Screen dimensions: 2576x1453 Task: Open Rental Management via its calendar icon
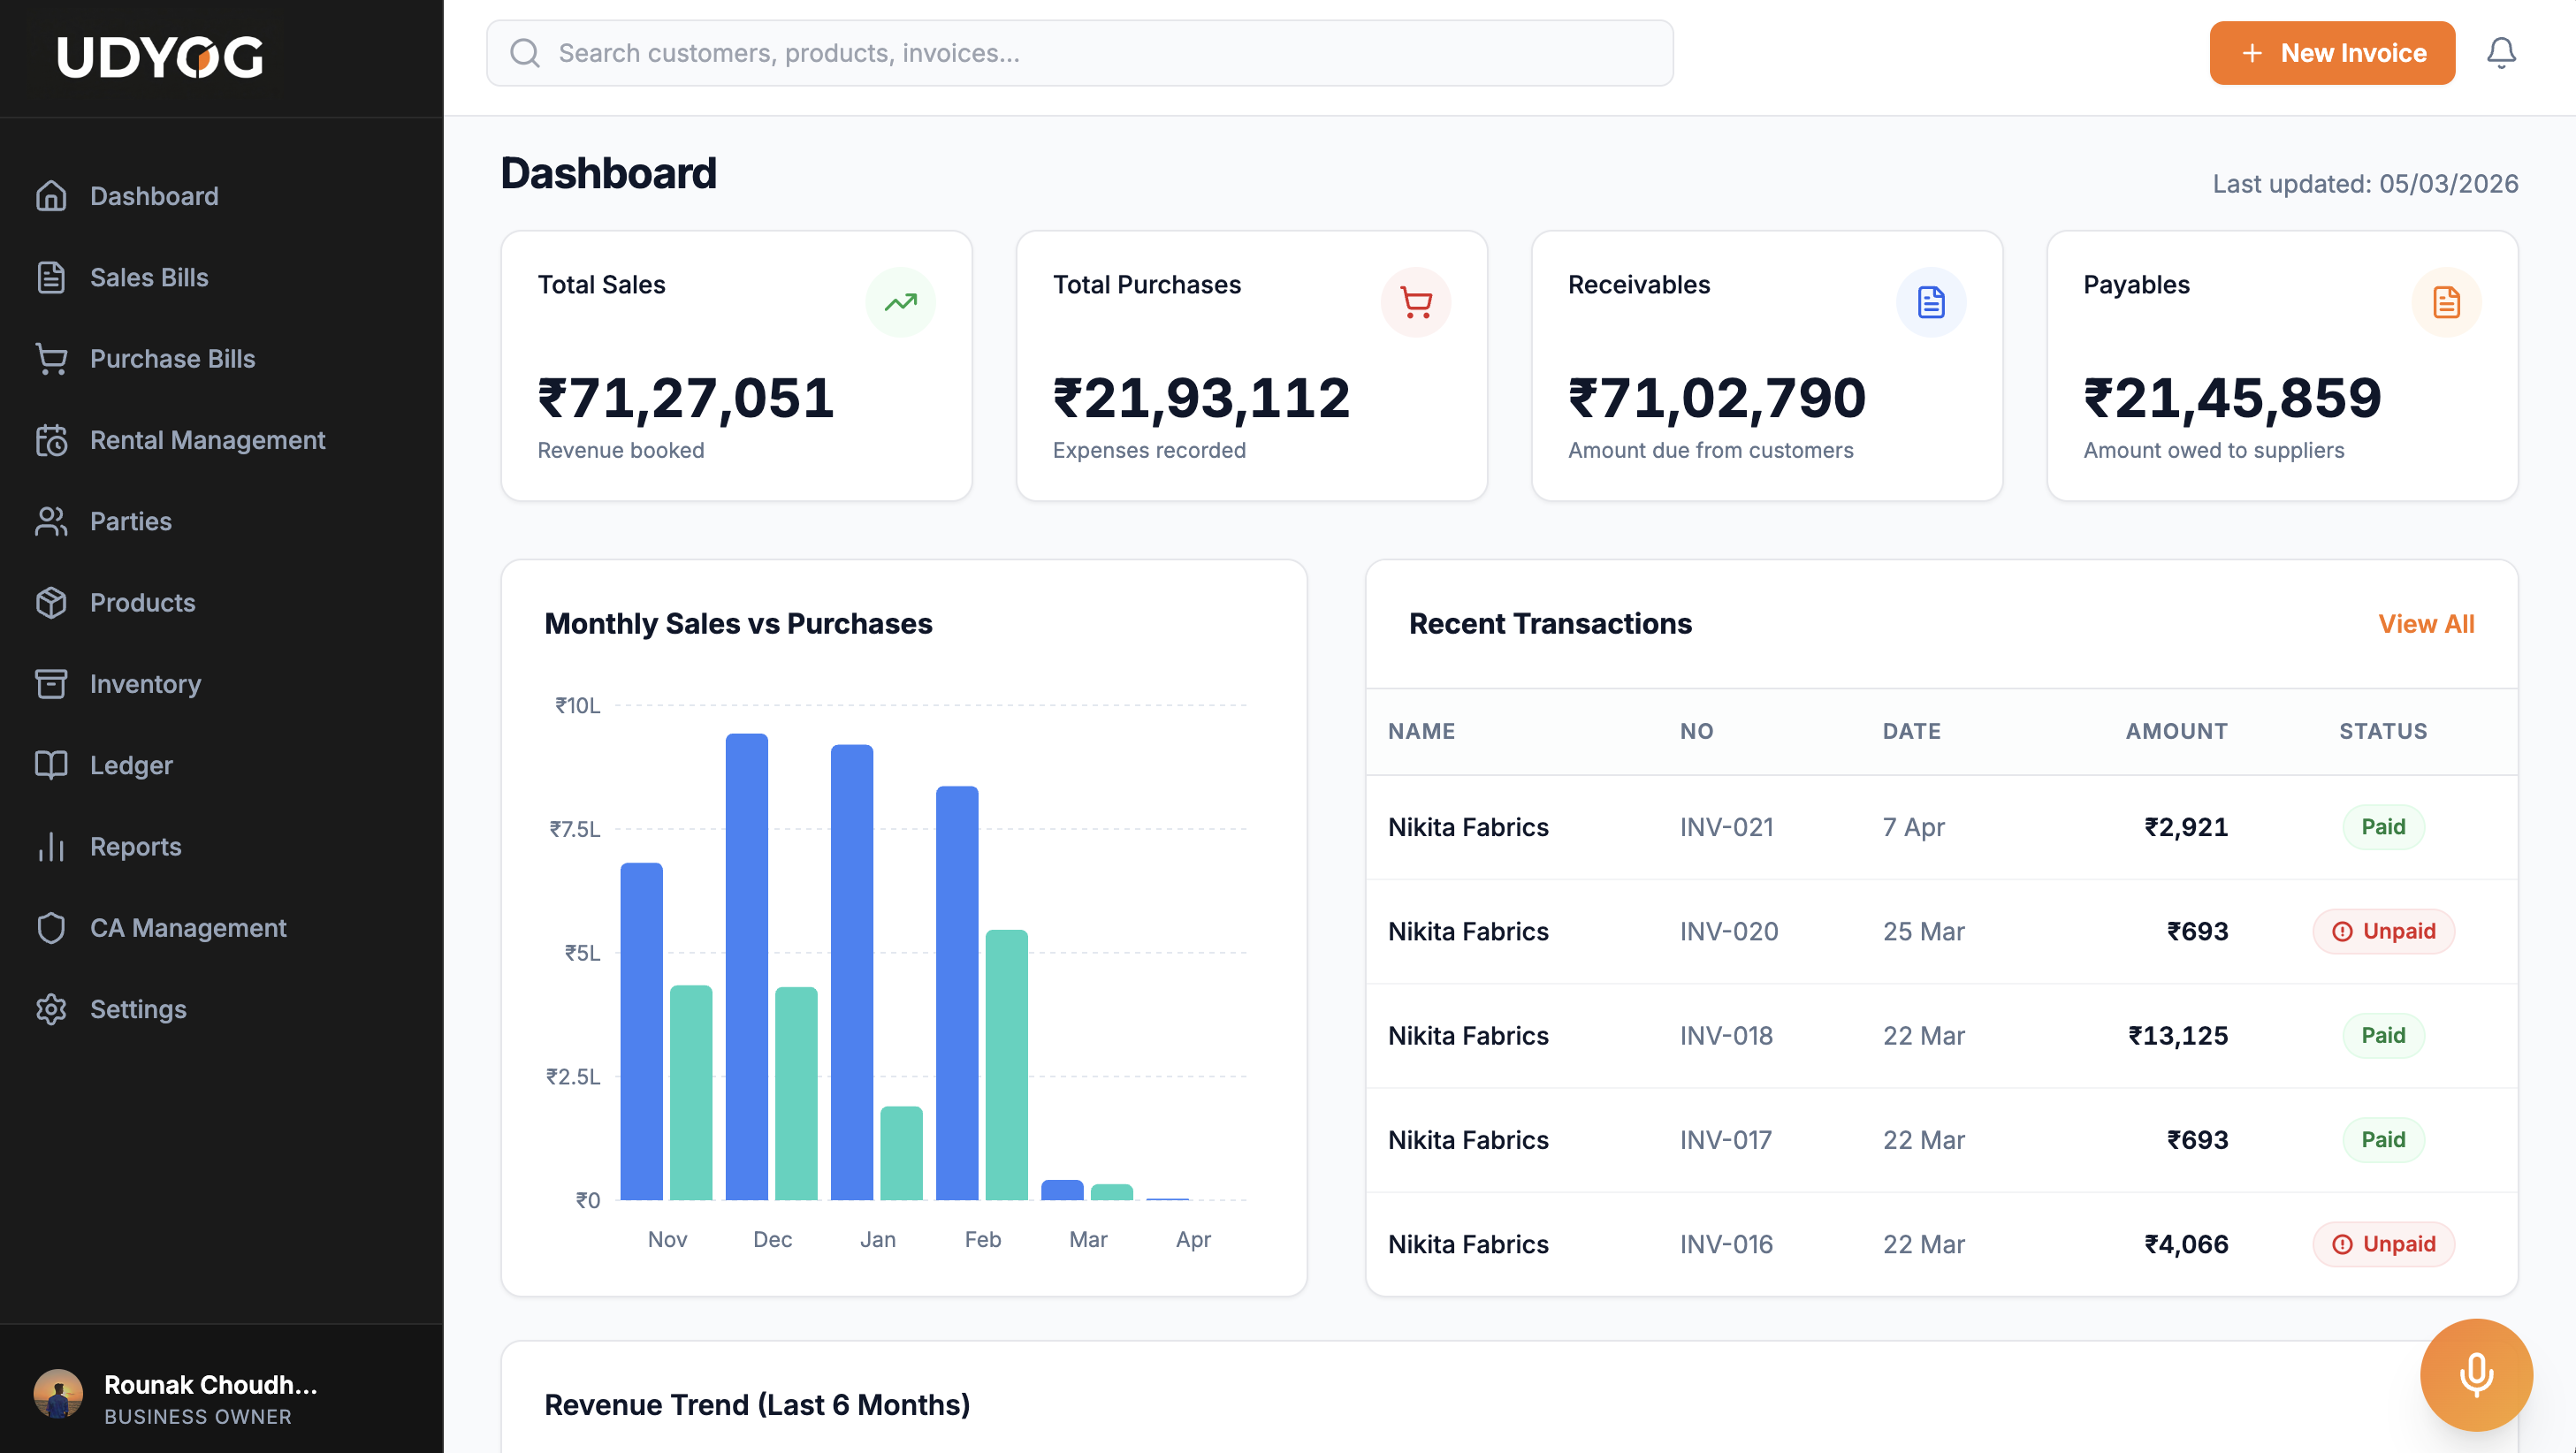pos(52,440)
